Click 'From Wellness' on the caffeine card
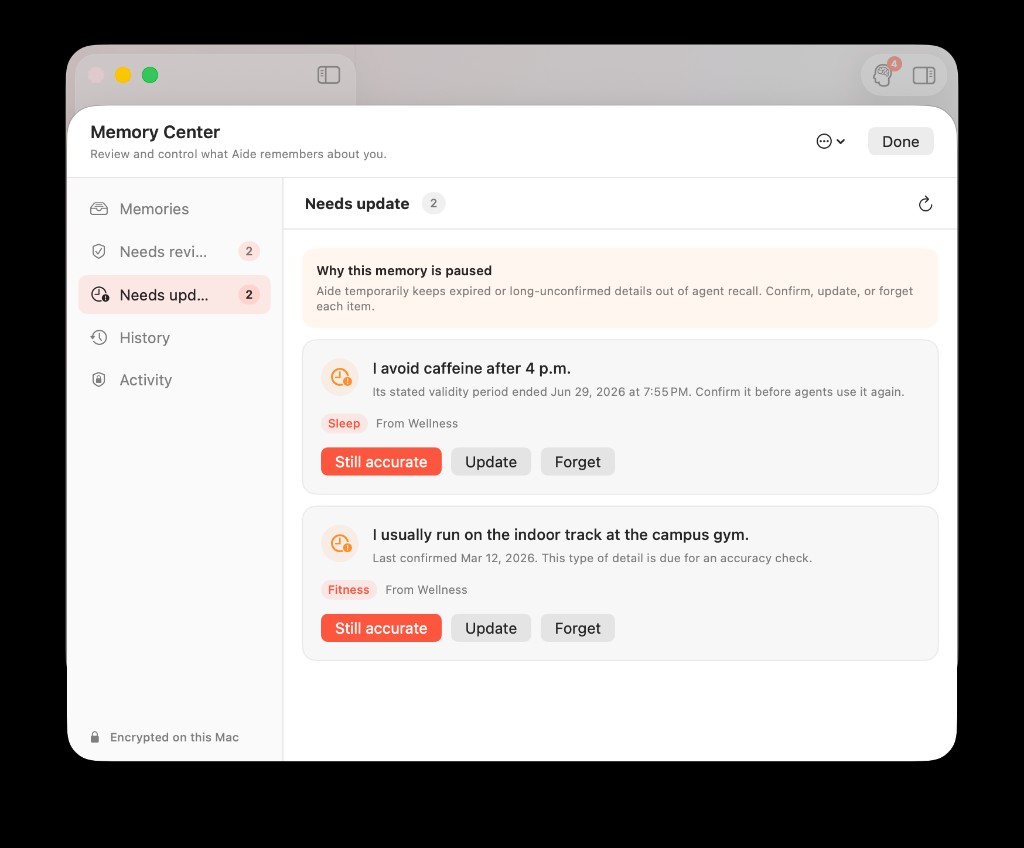1024x848 pixels. tap(417, 423)
